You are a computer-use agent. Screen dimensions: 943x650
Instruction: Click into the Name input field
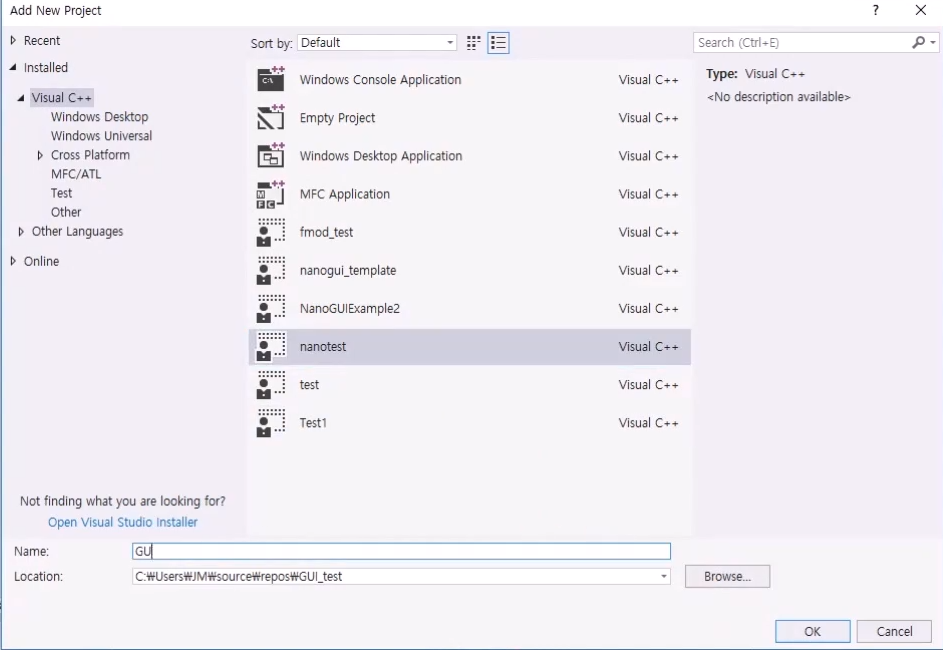pyautogui.click(x=401, y=551)
